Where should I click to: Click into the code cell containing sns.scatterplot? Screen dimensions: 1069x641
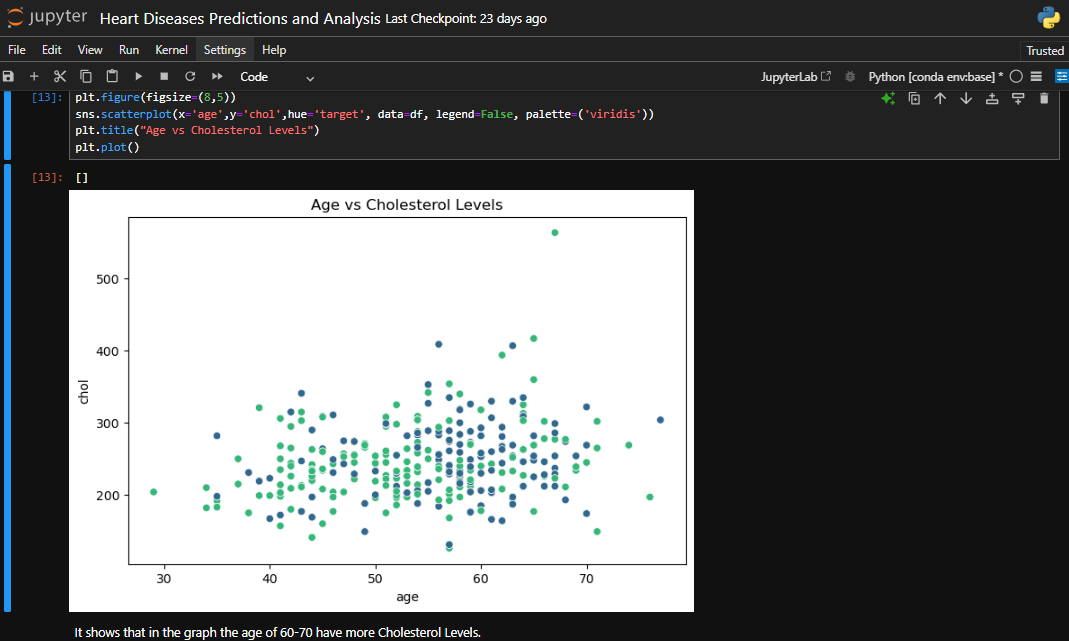pyautogui.click(x=564, y=123)
